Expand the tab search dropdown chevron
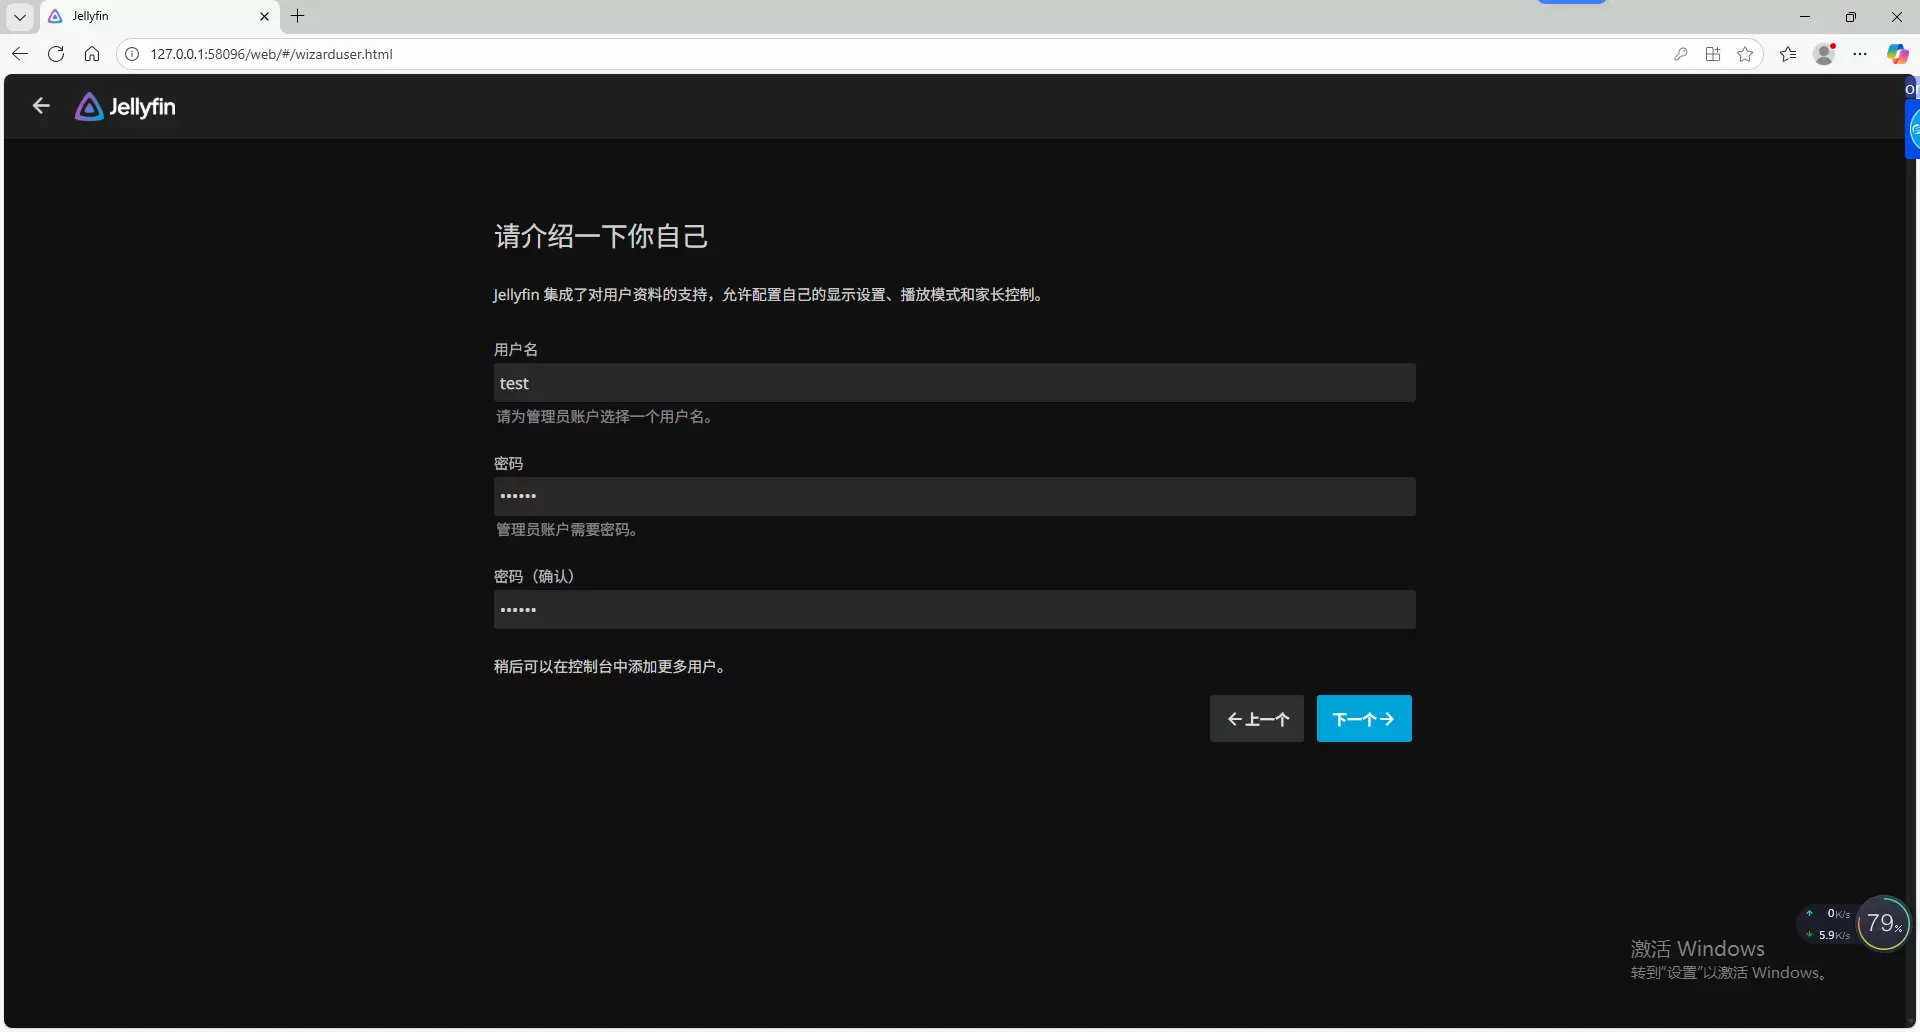Image resolution: width=1920 pixels, height=1032 pixels. (20, 16)
